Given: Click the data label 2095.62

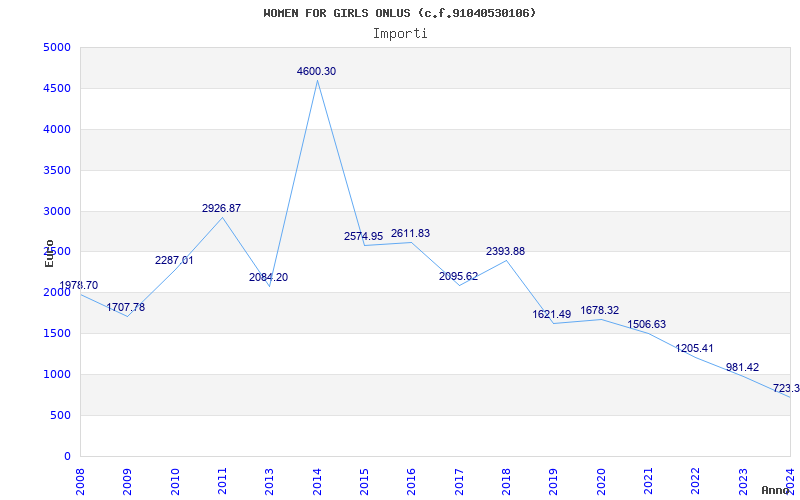Looking at the screenshot, I should coord(459,277).
